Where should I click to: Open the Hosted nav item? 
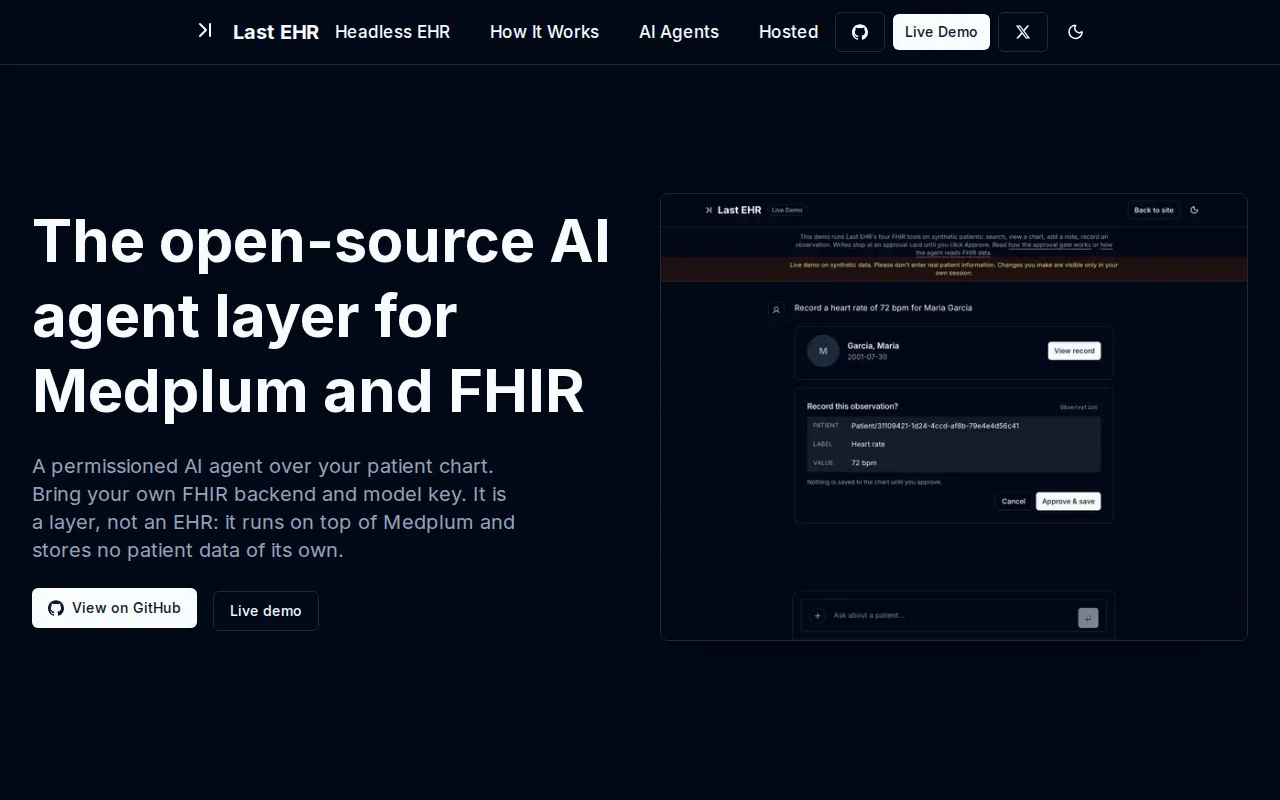[x=788, y=32]
